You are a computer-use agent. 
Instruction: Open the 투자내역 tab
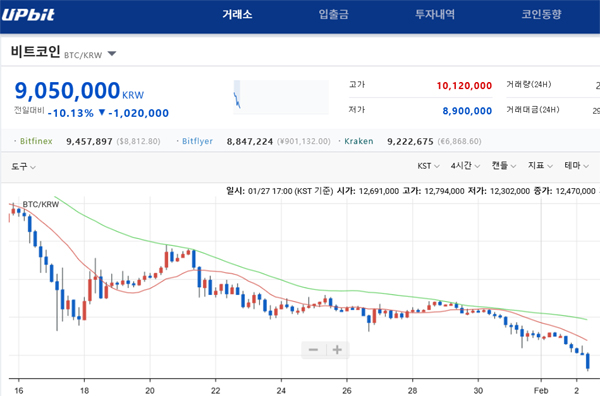coord(435,15)
